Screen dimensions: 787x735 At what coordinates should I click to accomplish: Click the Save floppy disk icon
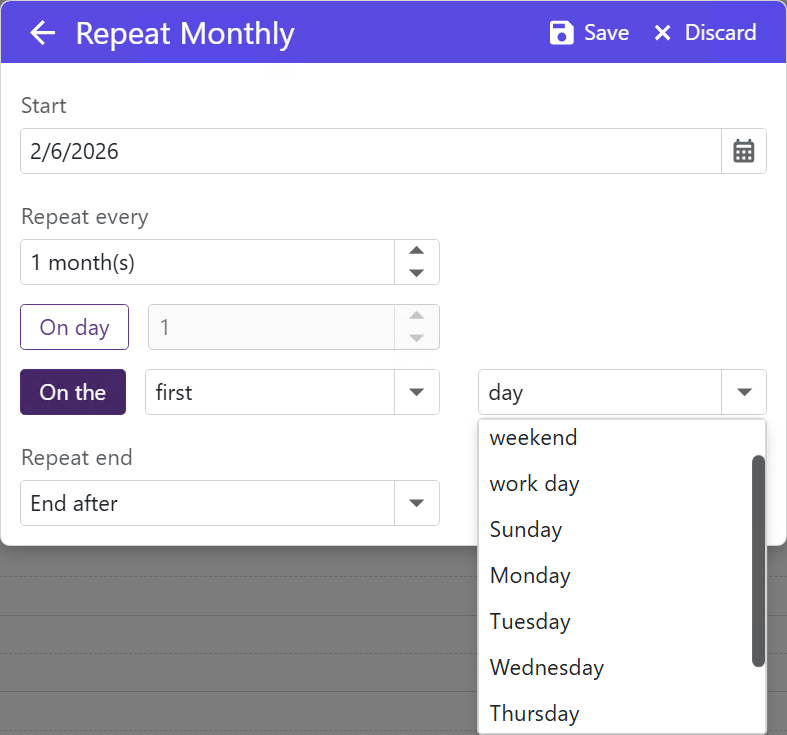pos(562,33)
